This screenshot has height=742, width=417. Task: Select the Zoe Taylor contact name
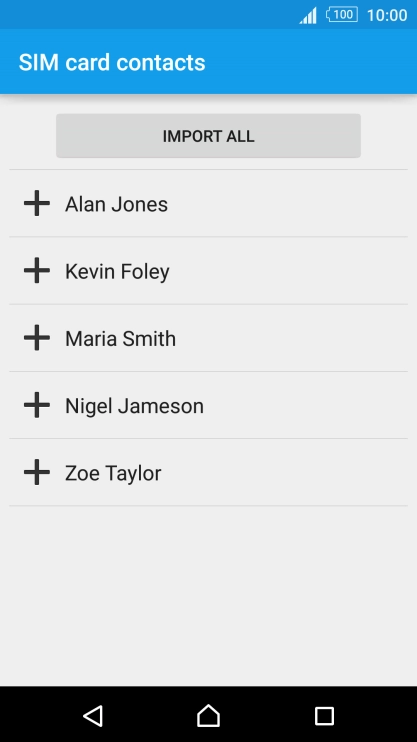tap(113, 473)
